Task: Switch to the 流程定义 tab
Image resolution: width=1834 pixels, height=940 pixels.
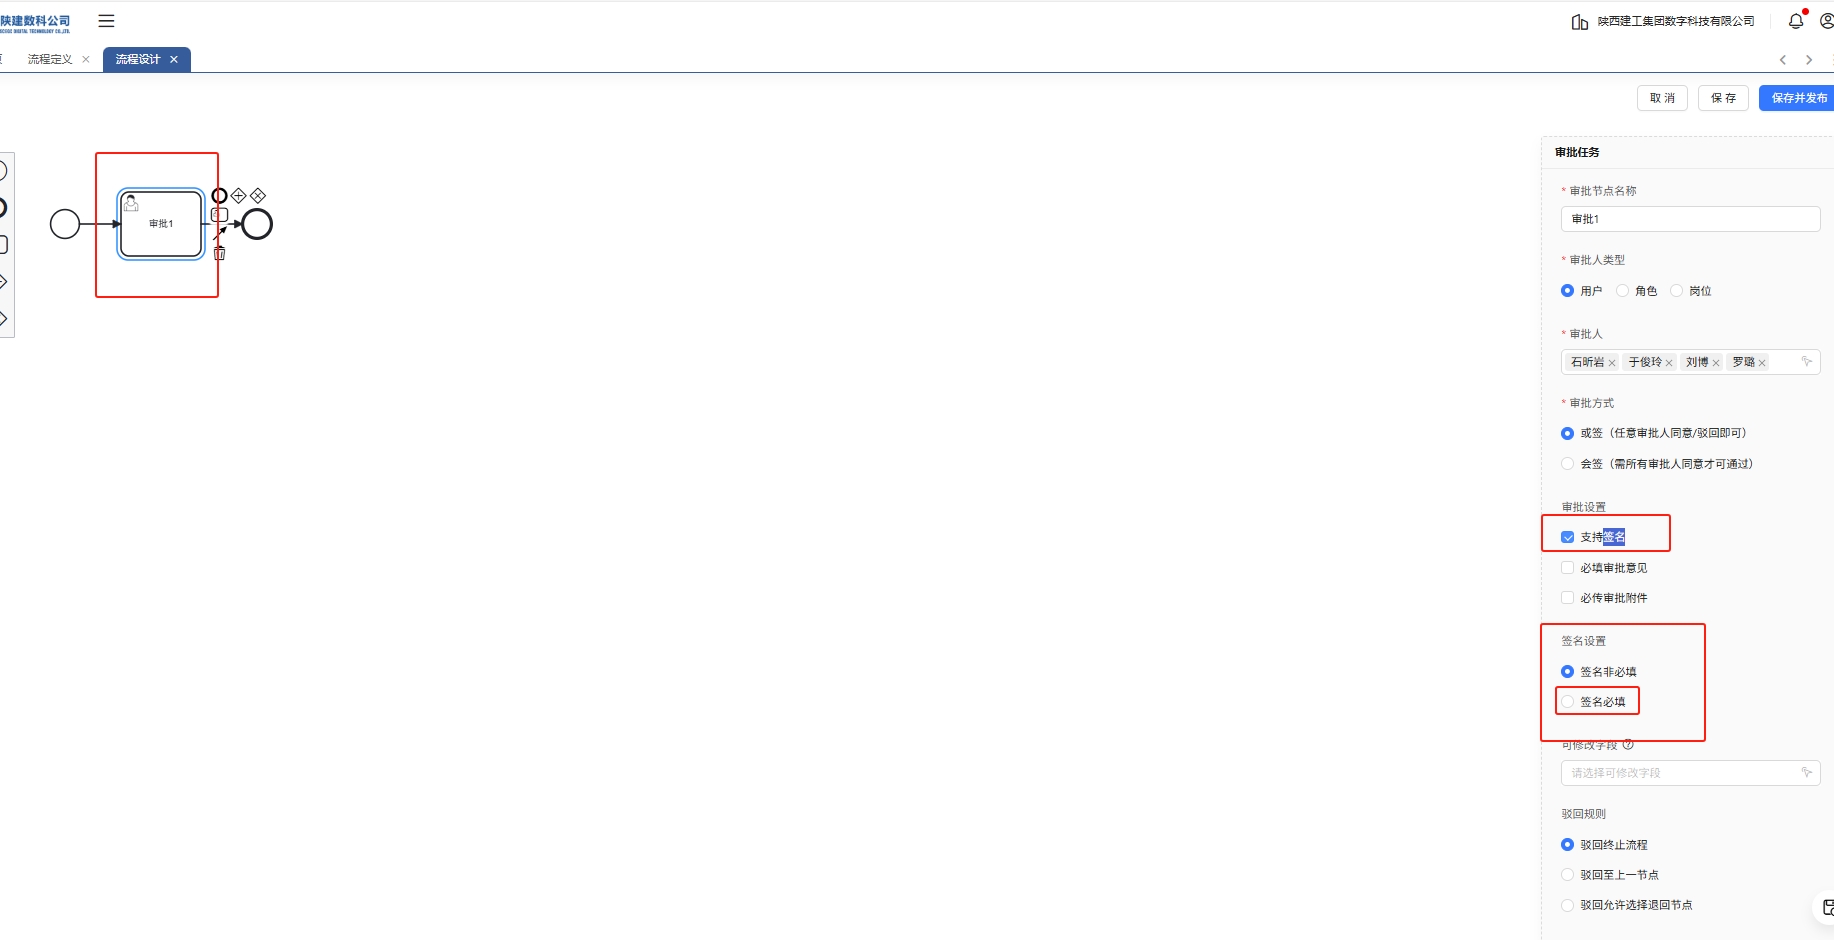Action: click(50, 60)
